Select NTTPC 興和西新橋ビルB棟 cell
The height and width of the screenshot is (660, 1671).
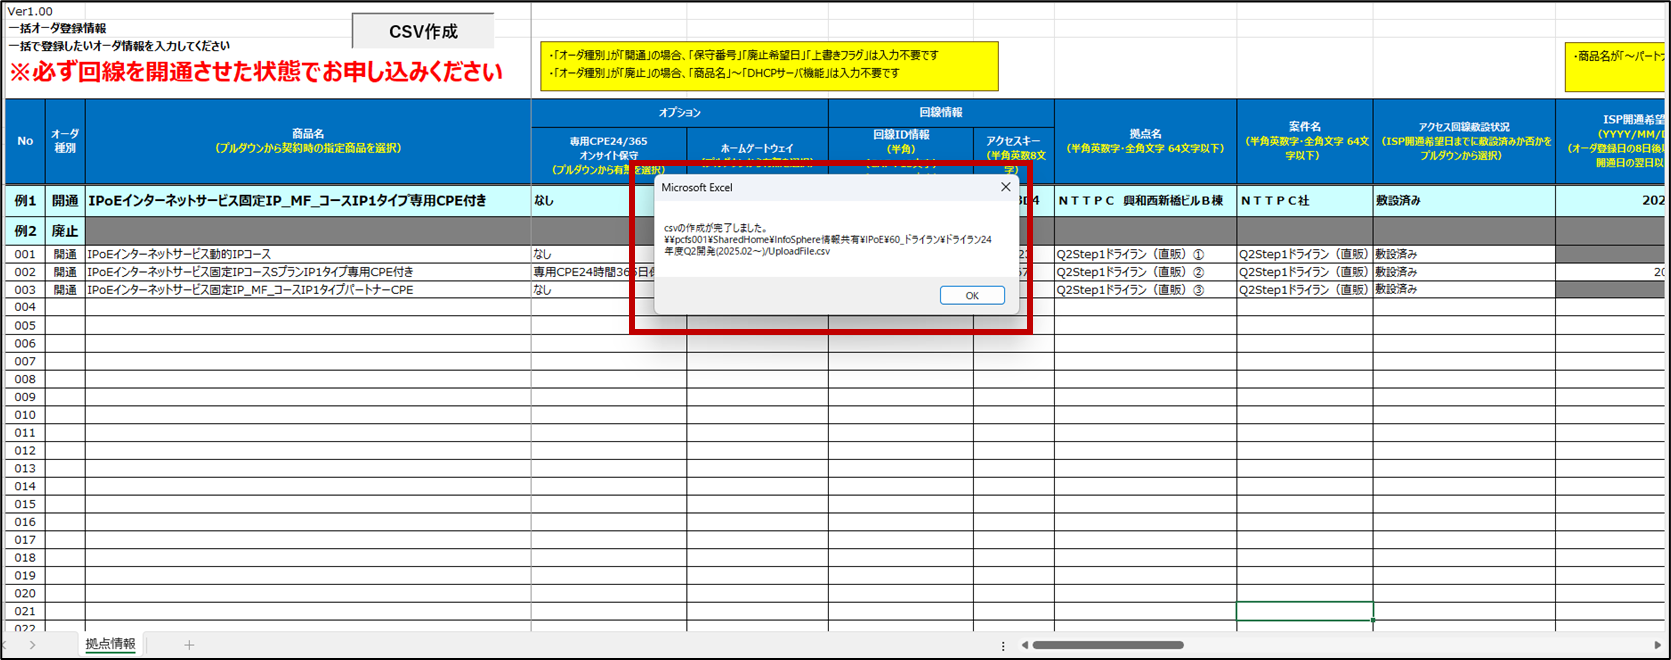[x=1145, y=201]
